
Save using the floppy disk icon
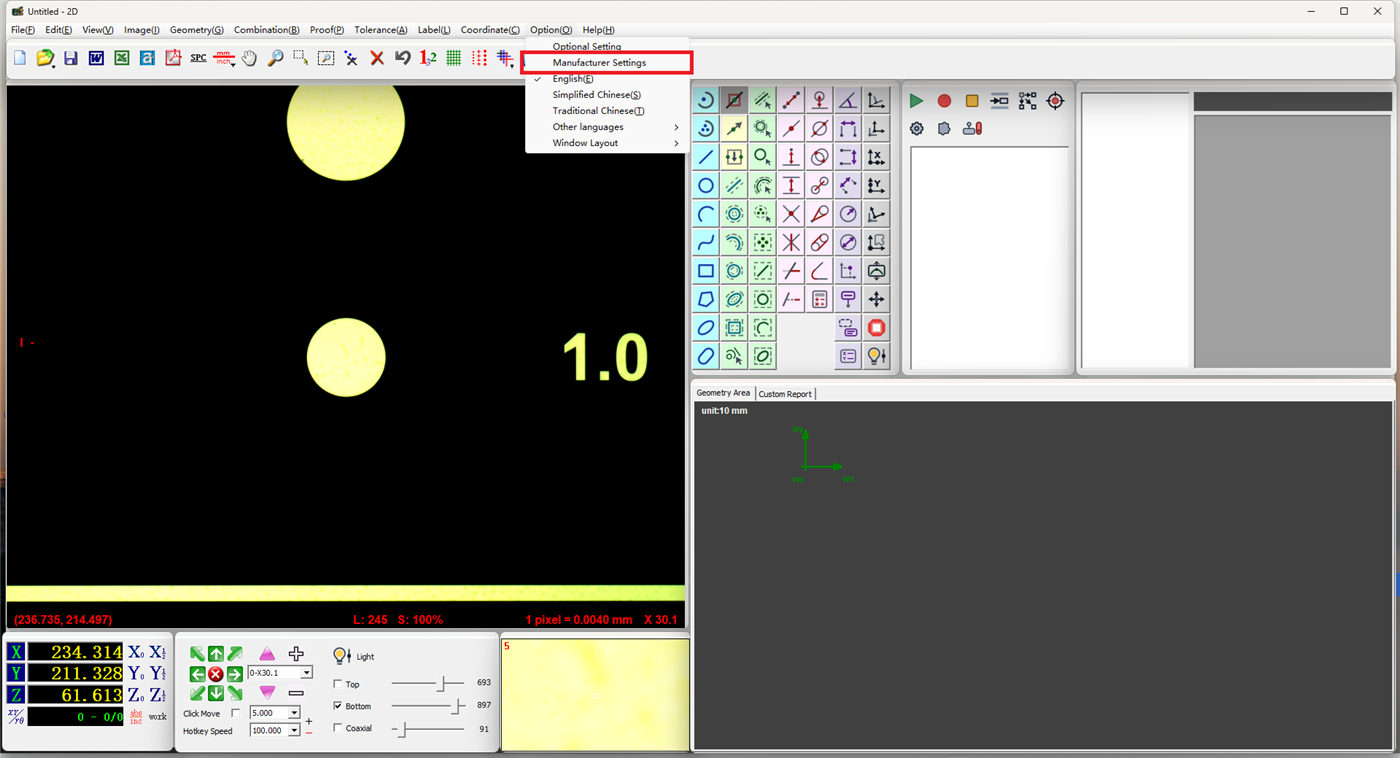[71, 58]
